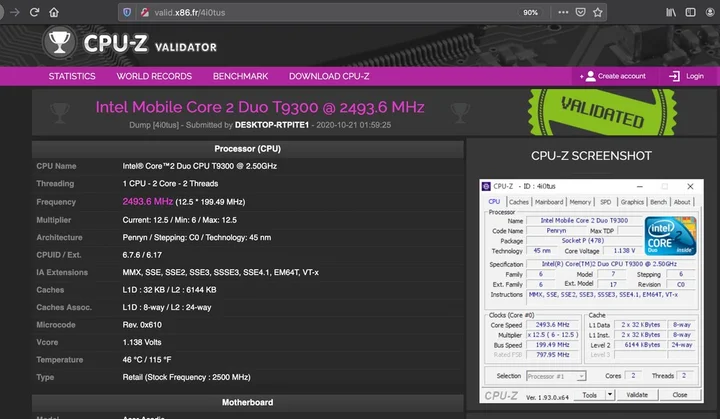Click the page heading Intel Mobile Core 2 Duo T9300
Viewport: 720px width, 419px height.
point(260,107)
